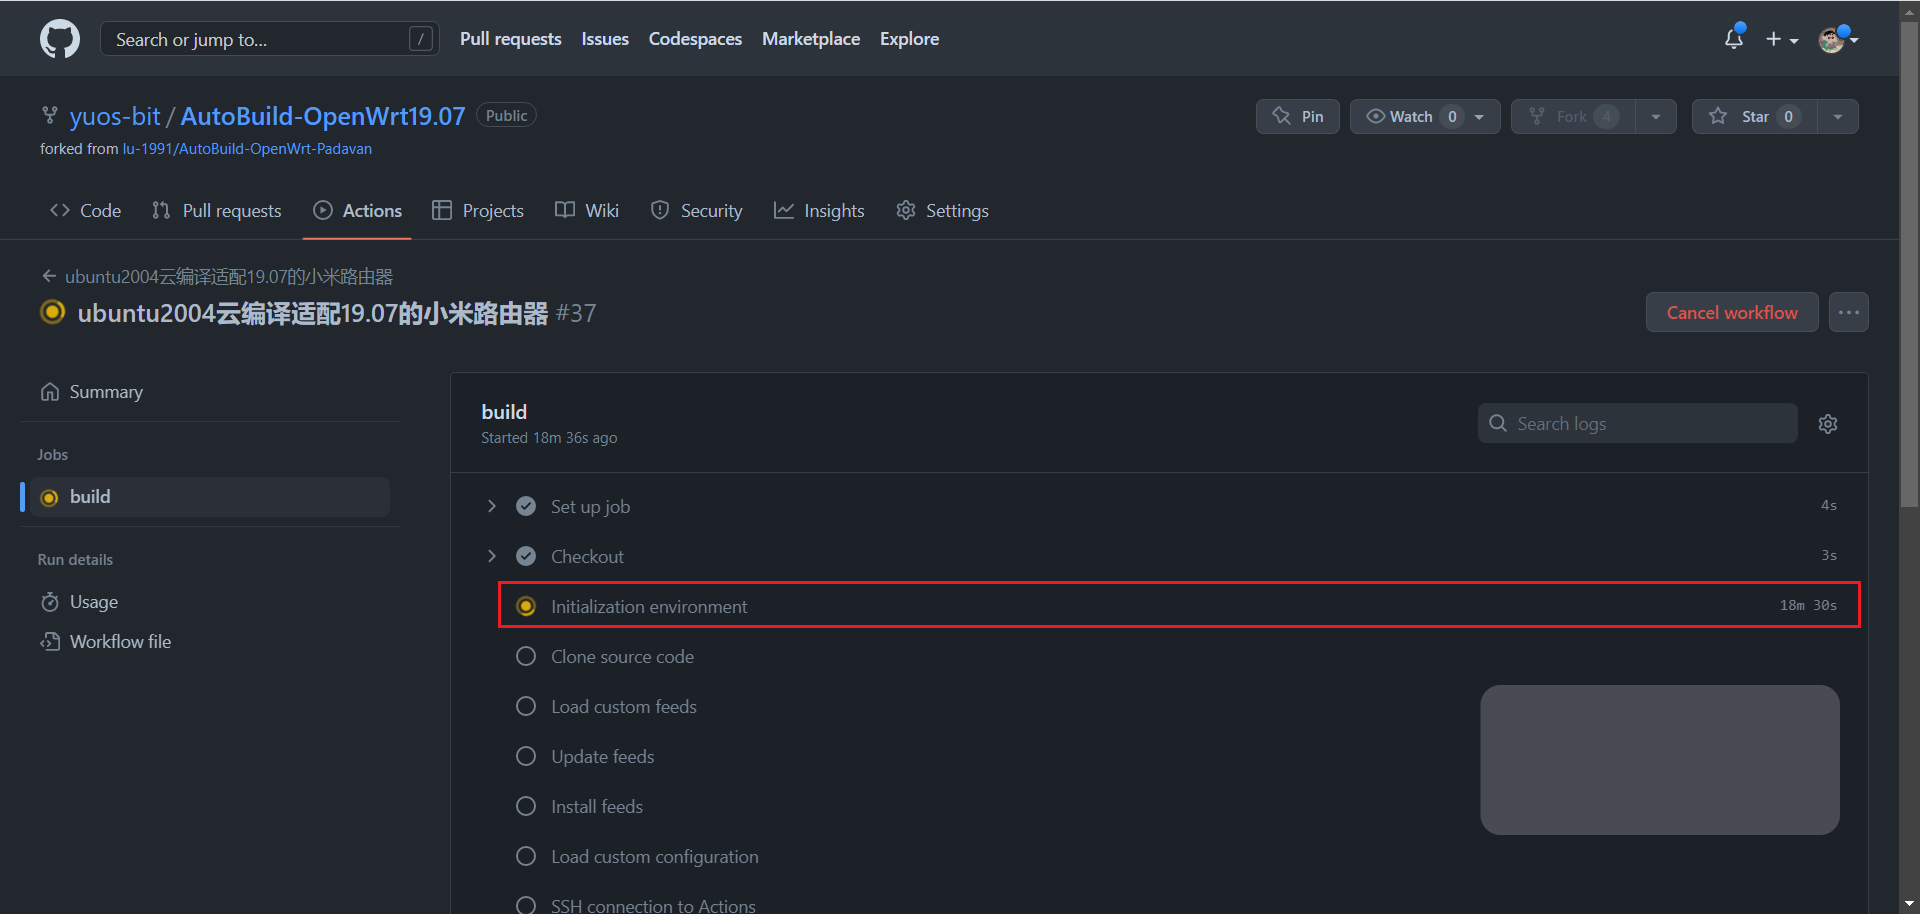Viewport: 1920px width, 914px height.
Task: Open the Star lists dropdown arrow
Action: pos(1838,117)
